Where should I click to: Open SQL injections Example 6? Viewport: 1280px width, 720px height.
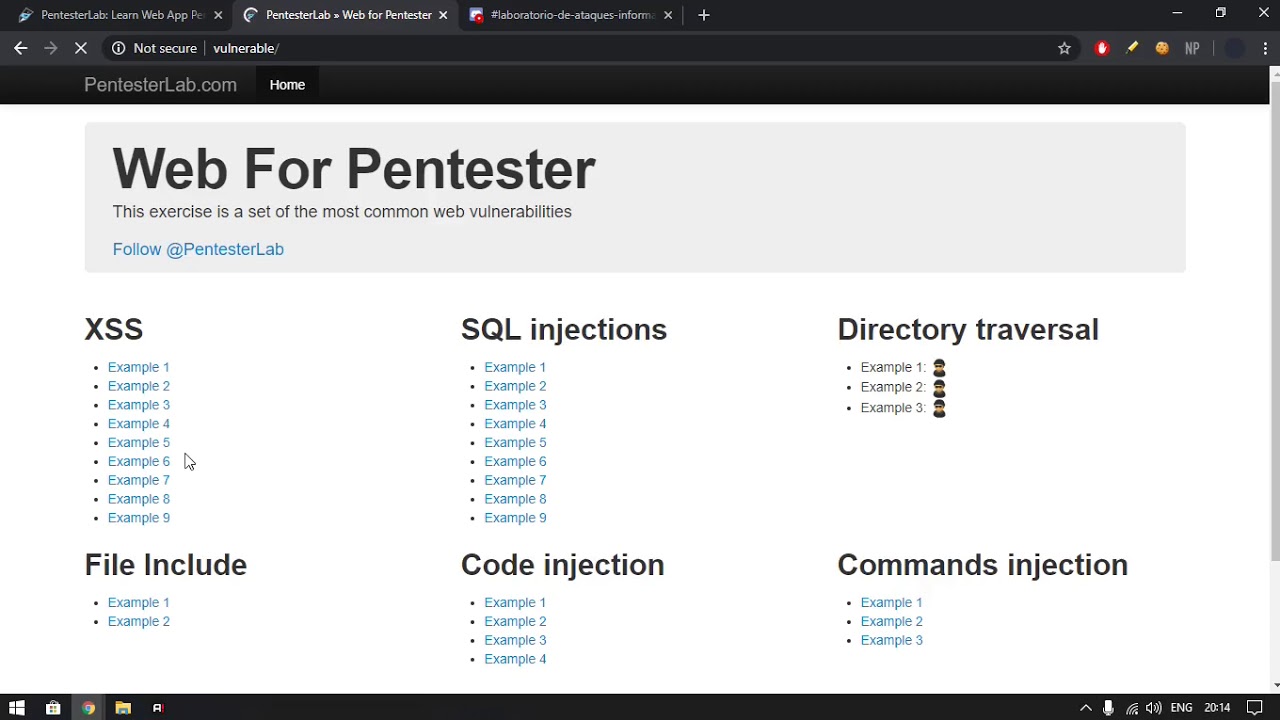[515, 461]
